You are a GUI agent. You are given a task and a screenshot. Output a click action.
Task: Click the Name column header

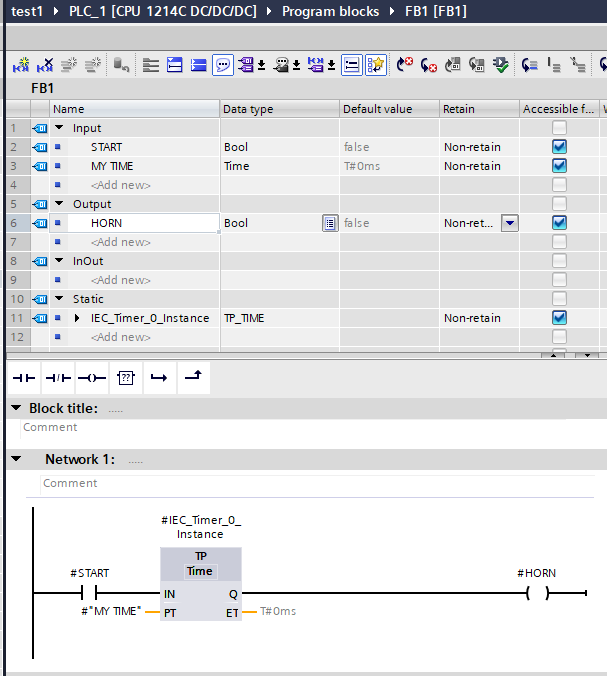point(135,109)
